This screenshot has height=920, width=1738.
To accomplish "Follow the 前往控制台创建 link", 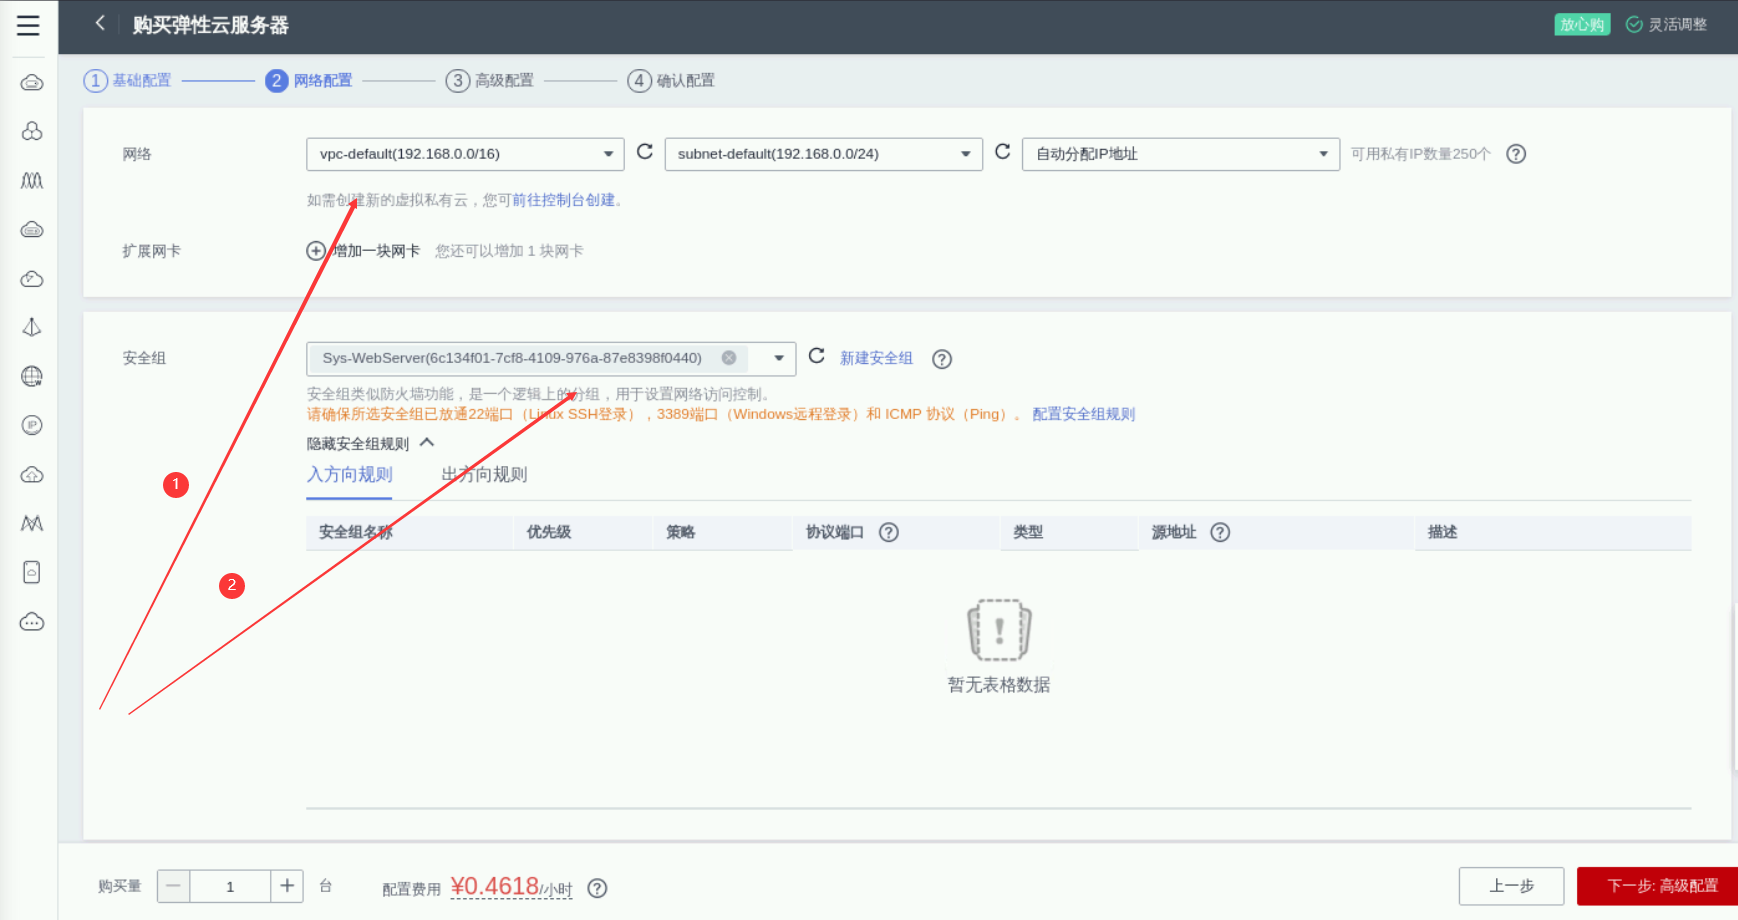I will pyautogui.click(x=563, y=200).
